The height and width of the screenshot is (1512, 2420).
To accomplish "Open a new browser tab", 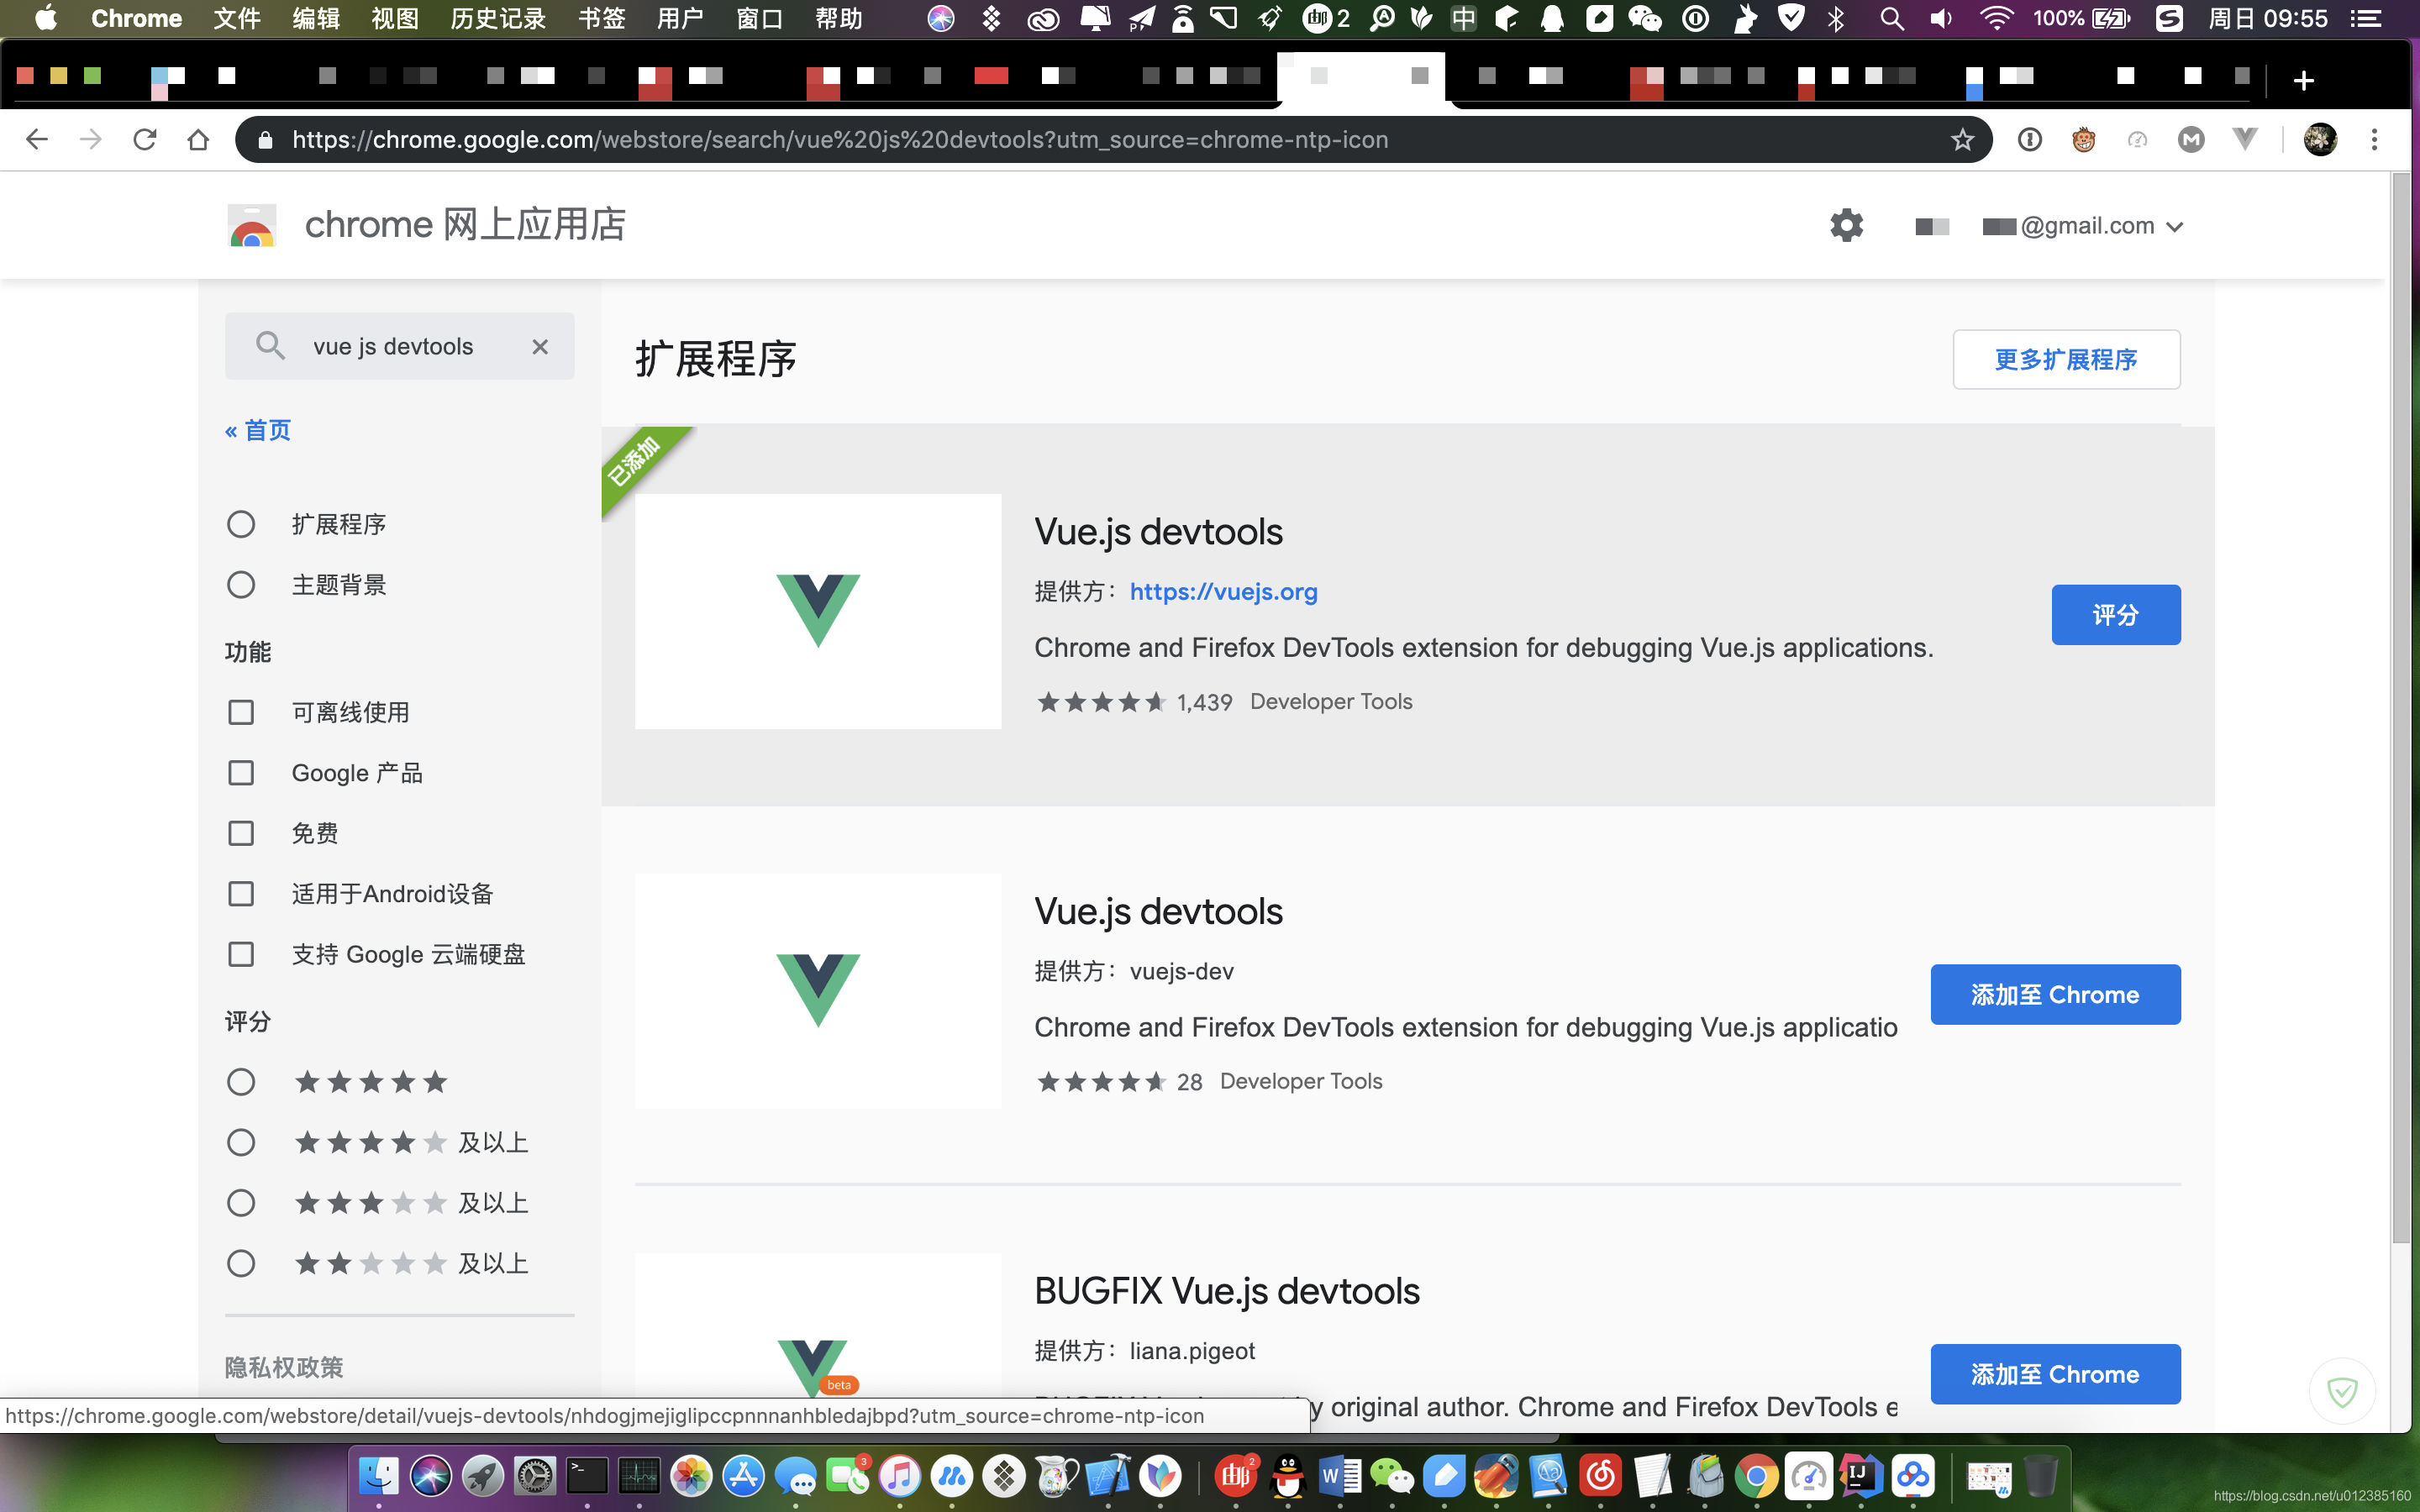I will pos(2304,80).
